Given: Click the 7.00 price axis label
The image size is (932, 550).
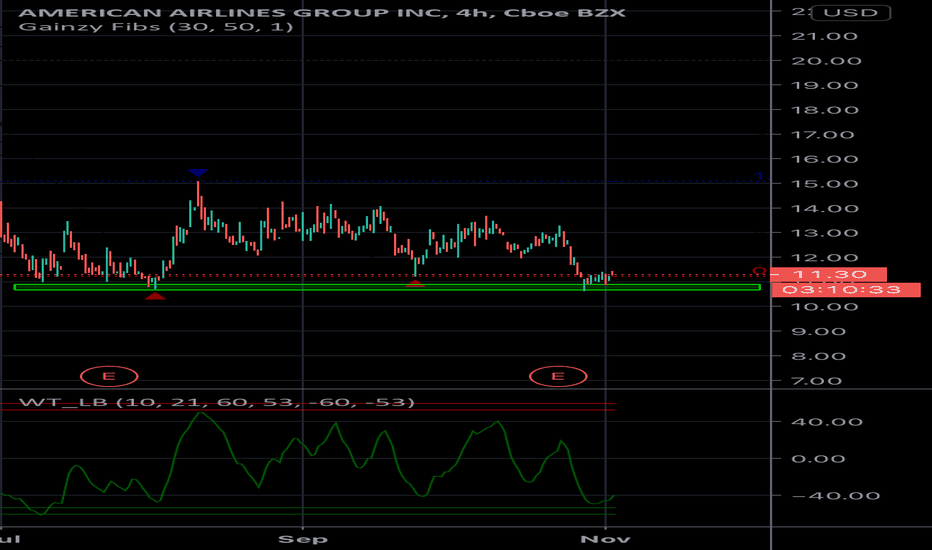Looking at the screenshot, I should point(817,381).
